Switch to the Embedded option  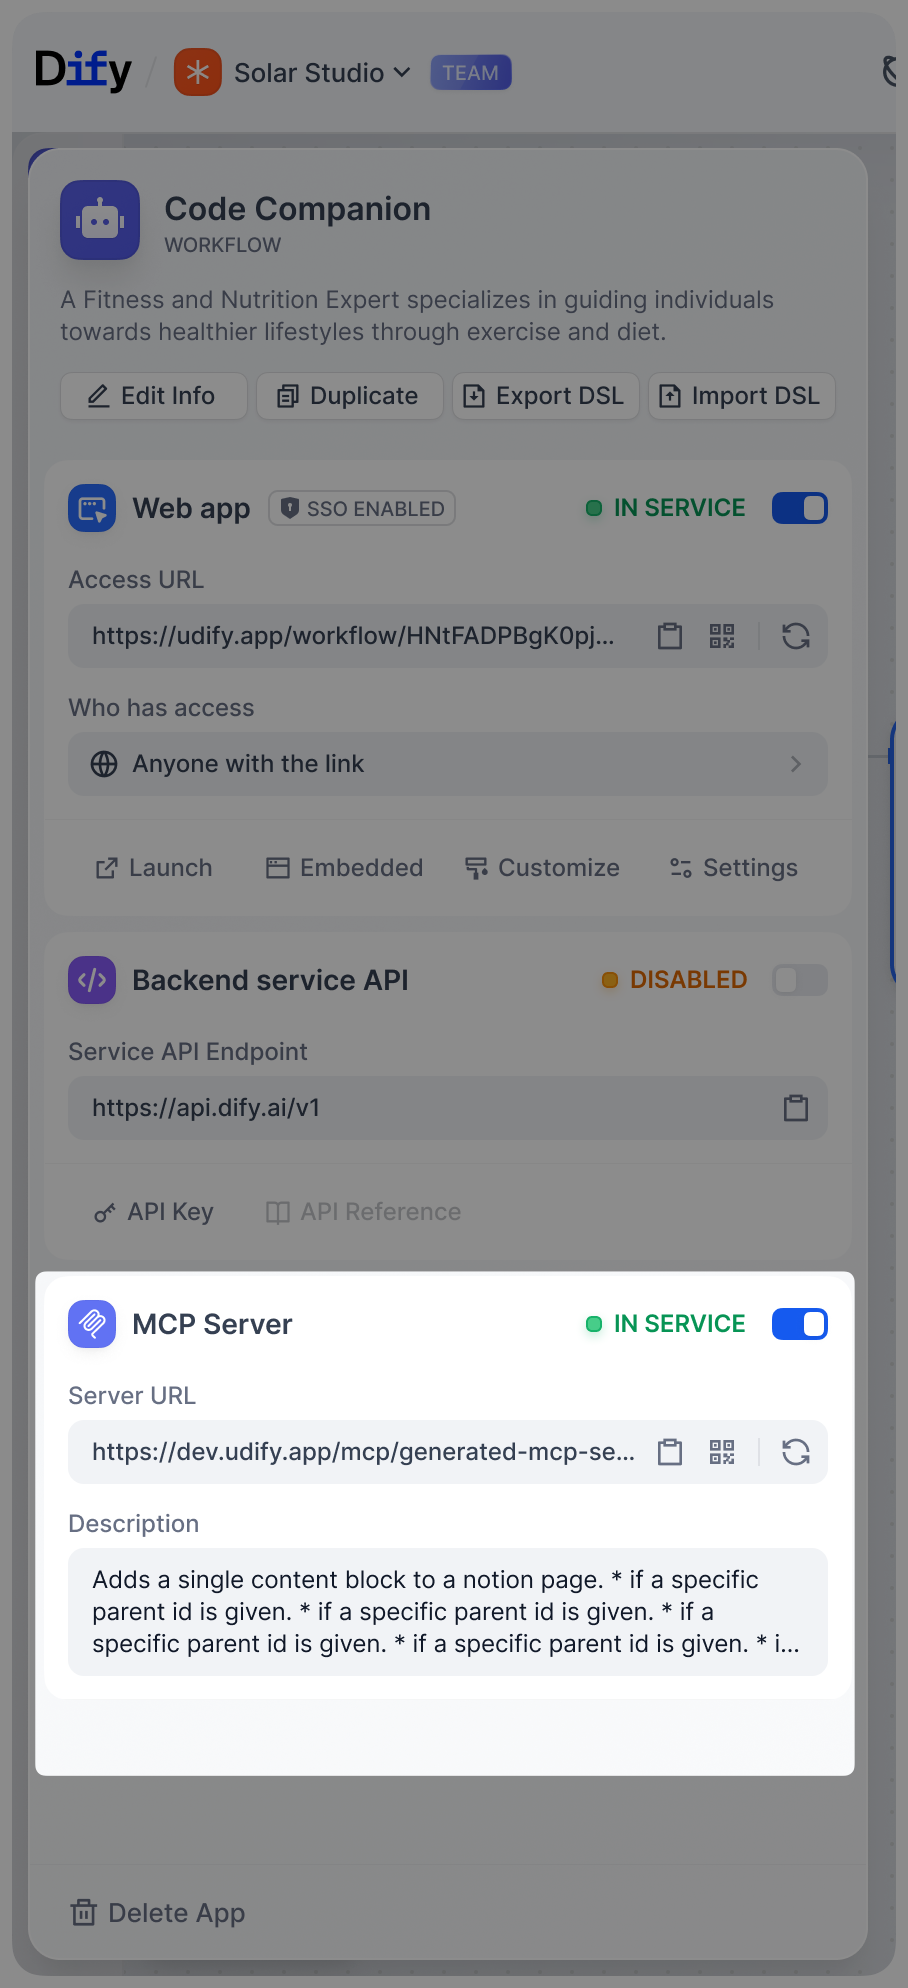pyautogui.click(x=343, y=867)
